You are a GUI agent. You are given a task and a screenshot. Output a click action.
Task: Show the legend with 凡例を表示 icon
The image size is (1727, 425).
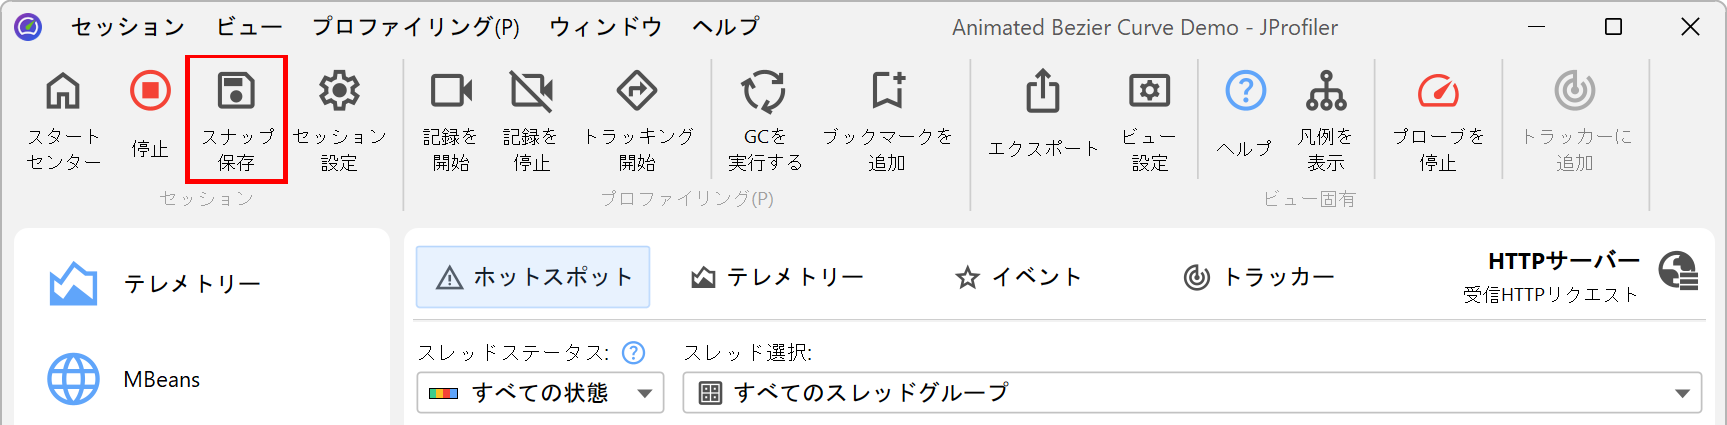tap(1326, 92)
